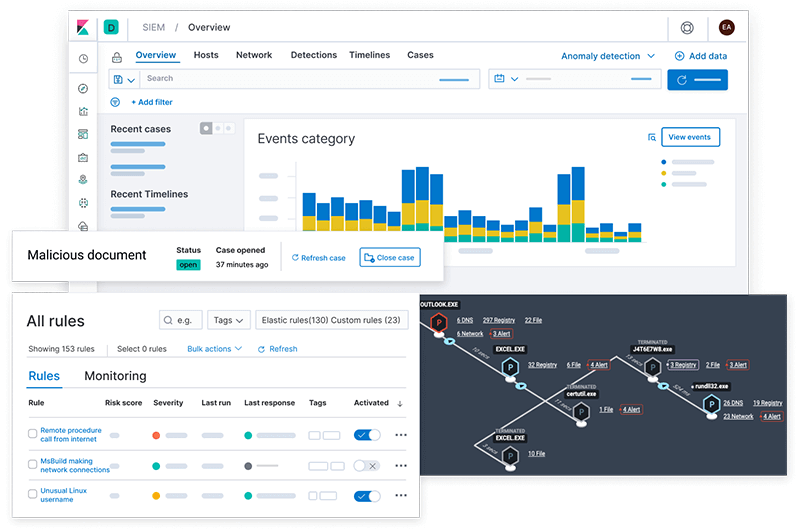Click the EA user avatar
Screen dimensions: 800x532
[727, 28]
